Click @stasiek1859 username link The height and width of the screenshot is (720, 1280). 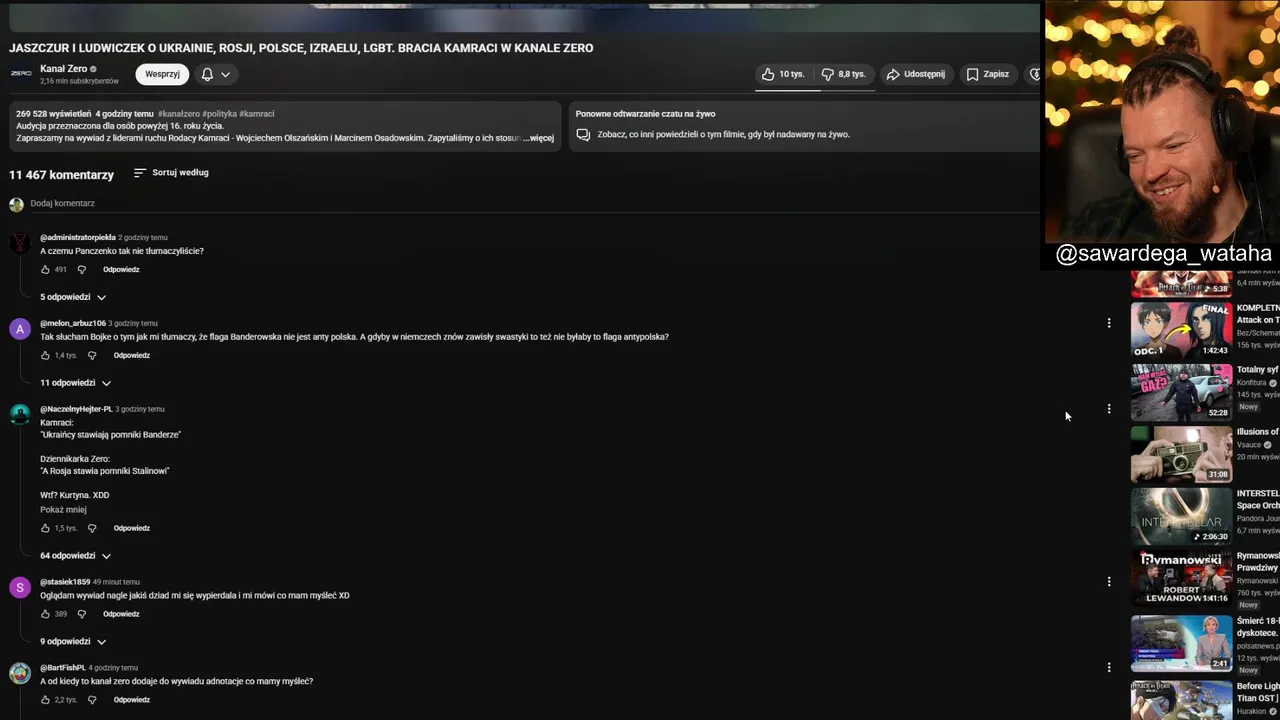point(65,582)
